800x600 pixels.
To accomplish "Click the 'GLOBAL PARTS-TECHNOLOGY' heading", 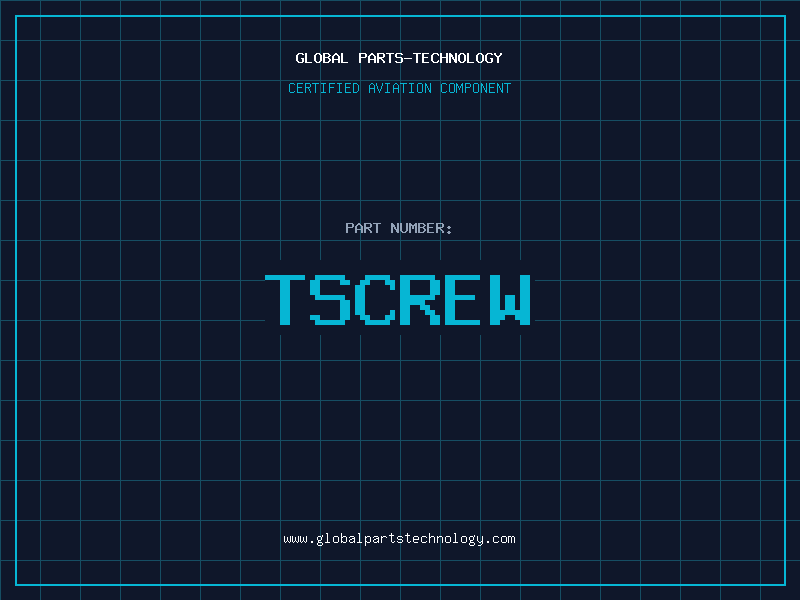I will tap(399, 58).
